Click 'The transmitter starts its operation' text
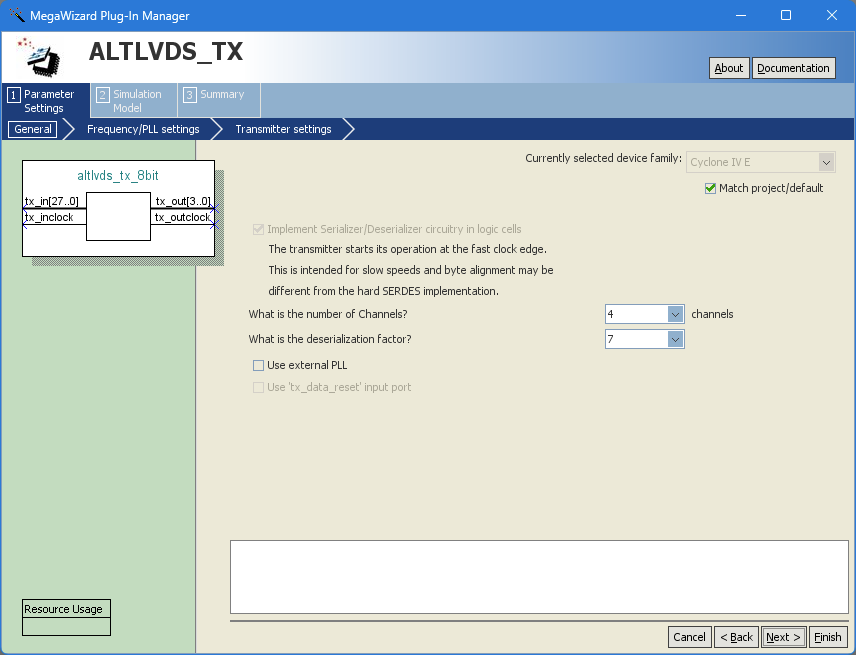 [408, 249]
